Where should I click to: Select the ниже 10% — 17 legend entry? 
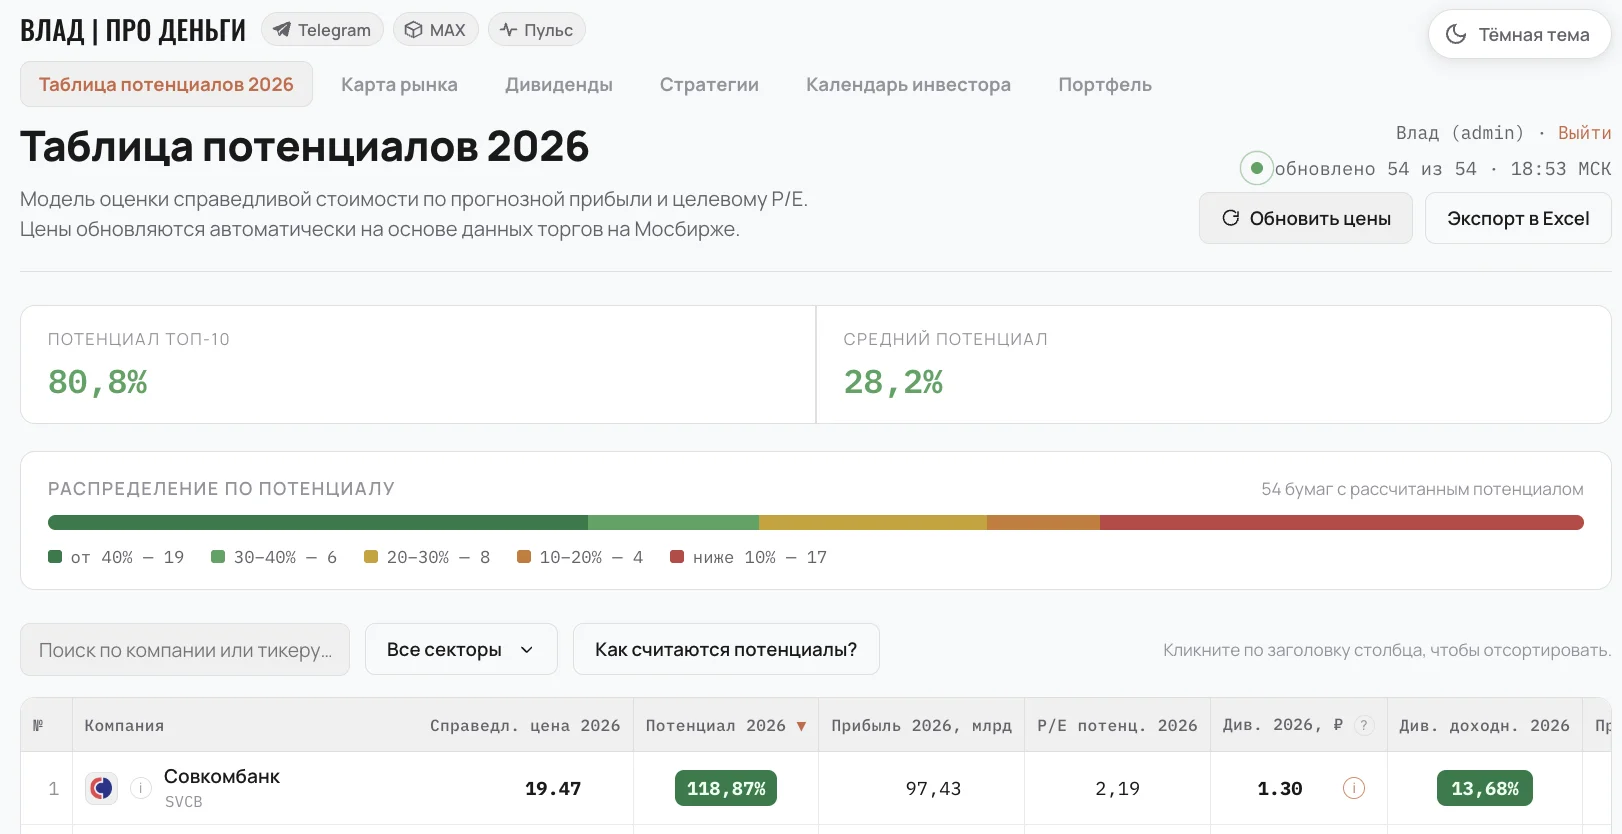click(x=749, y=557)
